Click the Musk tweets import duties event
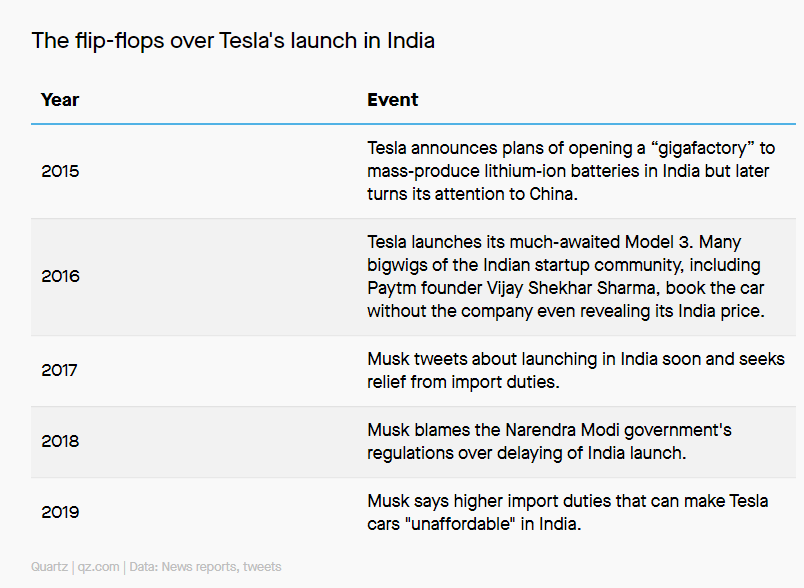 [576, 371]
